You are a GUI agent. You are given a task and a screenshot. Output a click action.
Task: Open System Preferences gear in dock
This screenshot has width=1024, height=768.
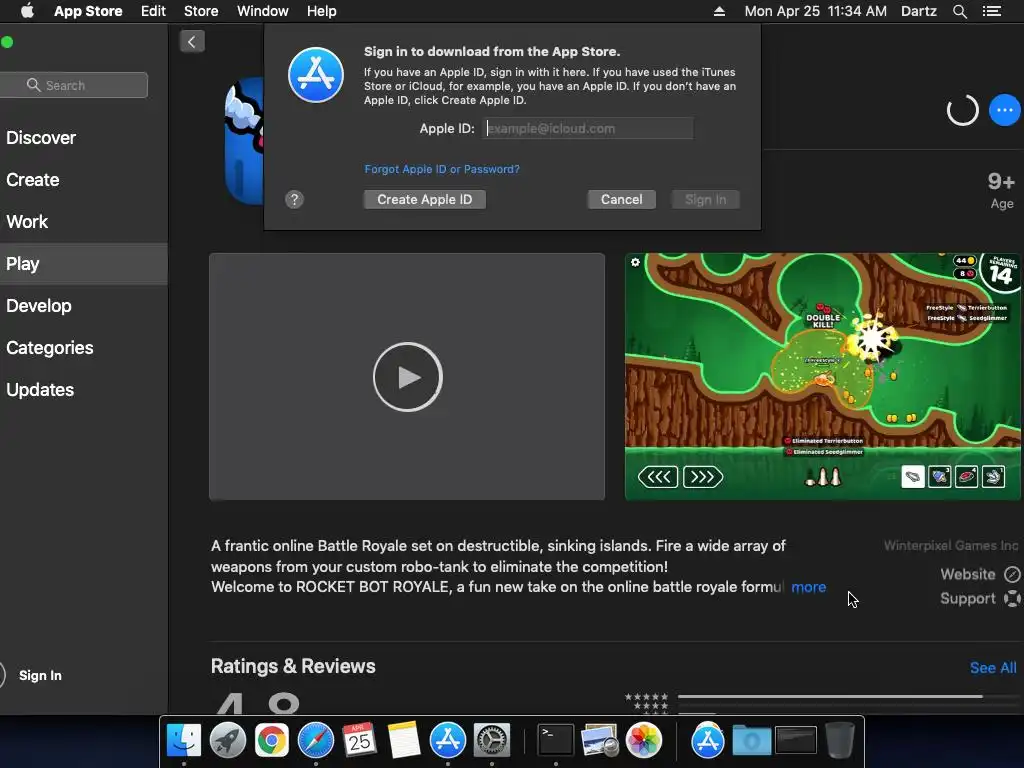click(x=492, y=741)
